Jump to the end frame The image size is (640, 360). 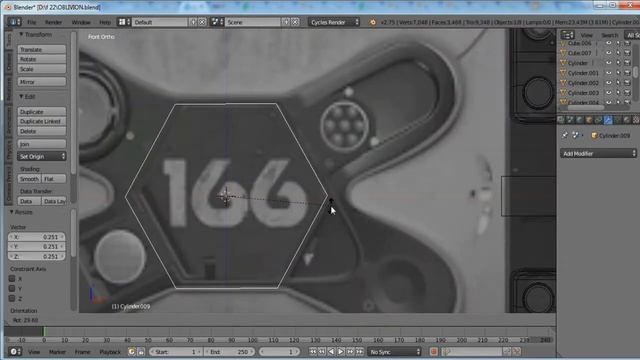[x=360, y=351]
